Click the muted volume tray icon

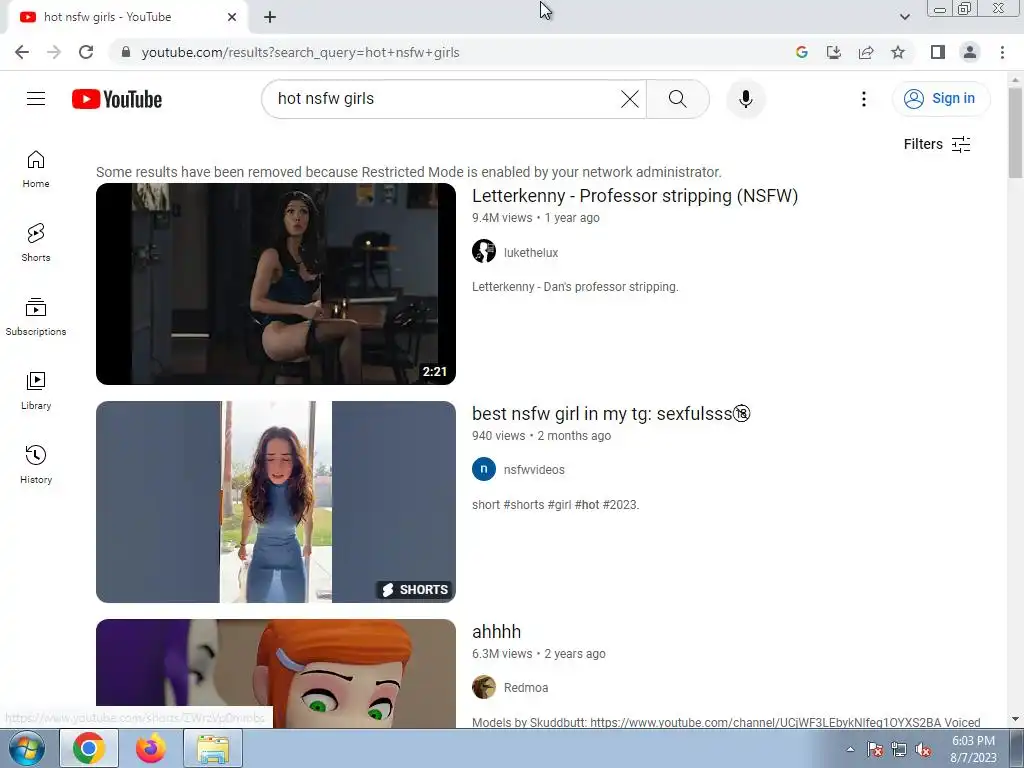point(923,749)
